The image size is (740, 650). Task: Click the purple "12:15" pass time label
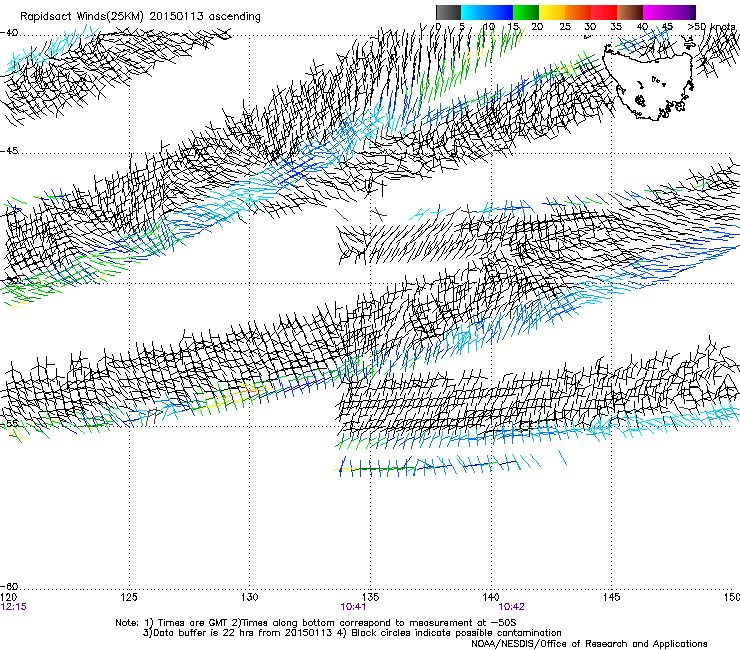tap(13, 607)
